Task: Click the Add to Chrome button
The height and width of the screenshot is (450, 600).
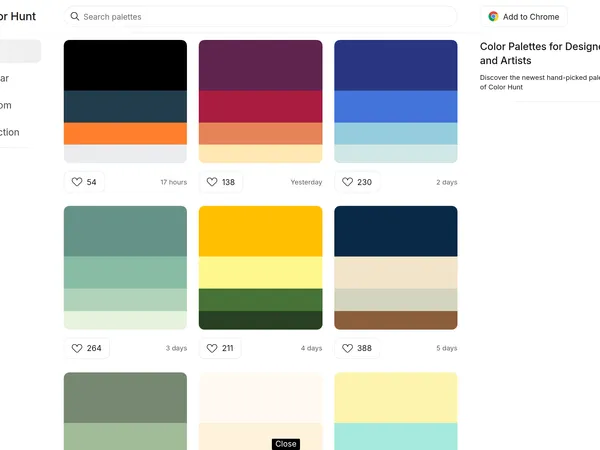Action: coord(524,16)
